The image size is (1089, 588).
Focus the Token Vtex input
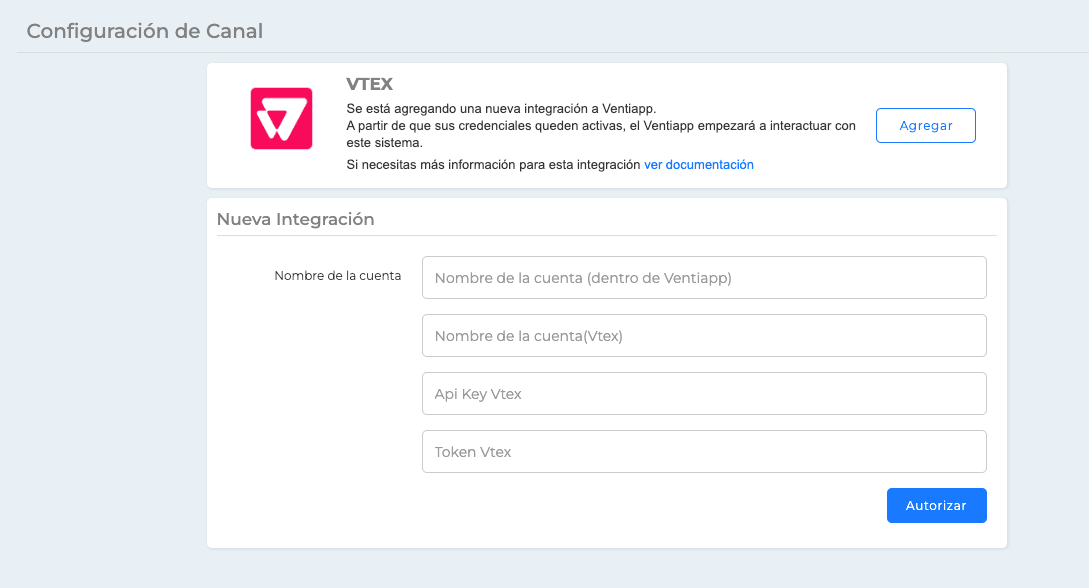tap(704, 452)
